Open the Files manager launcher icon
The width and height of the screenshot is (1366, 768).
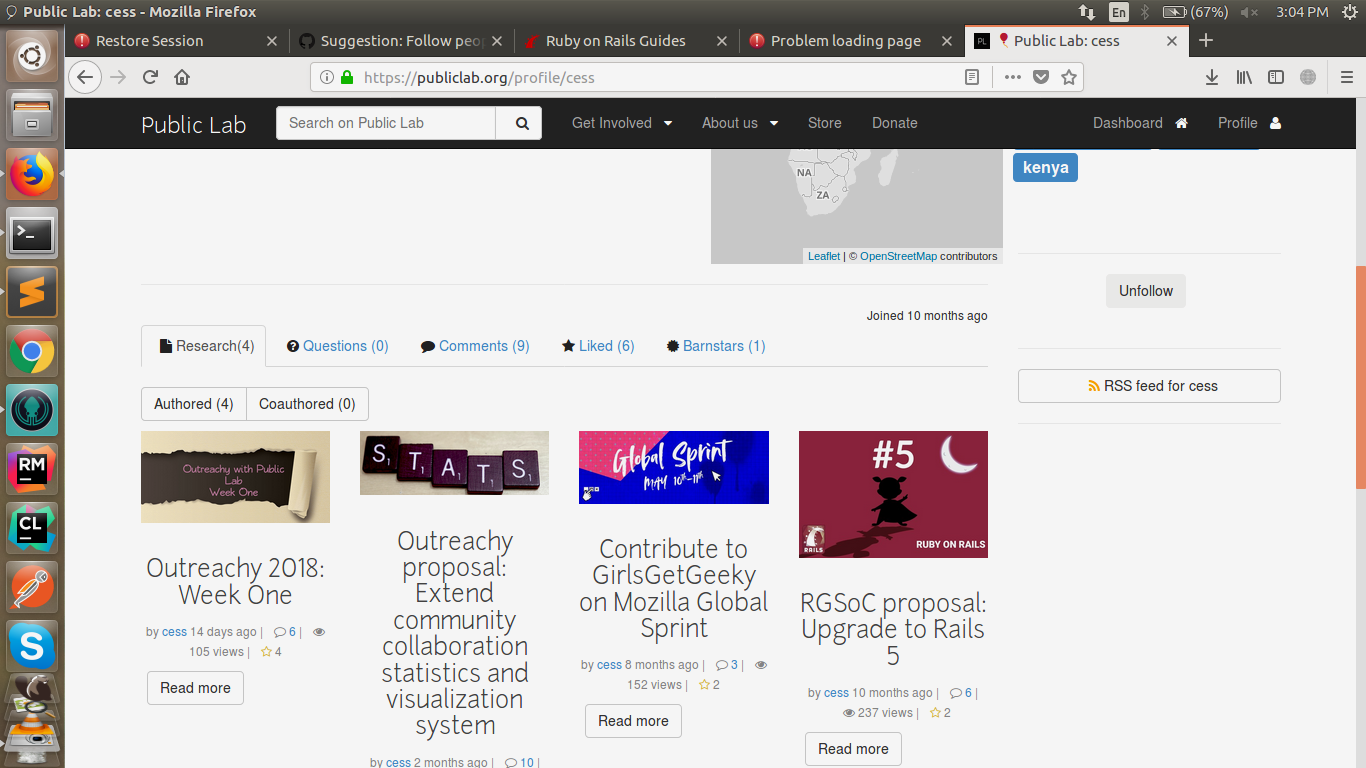pyautogui.click(x=32, y=116)
